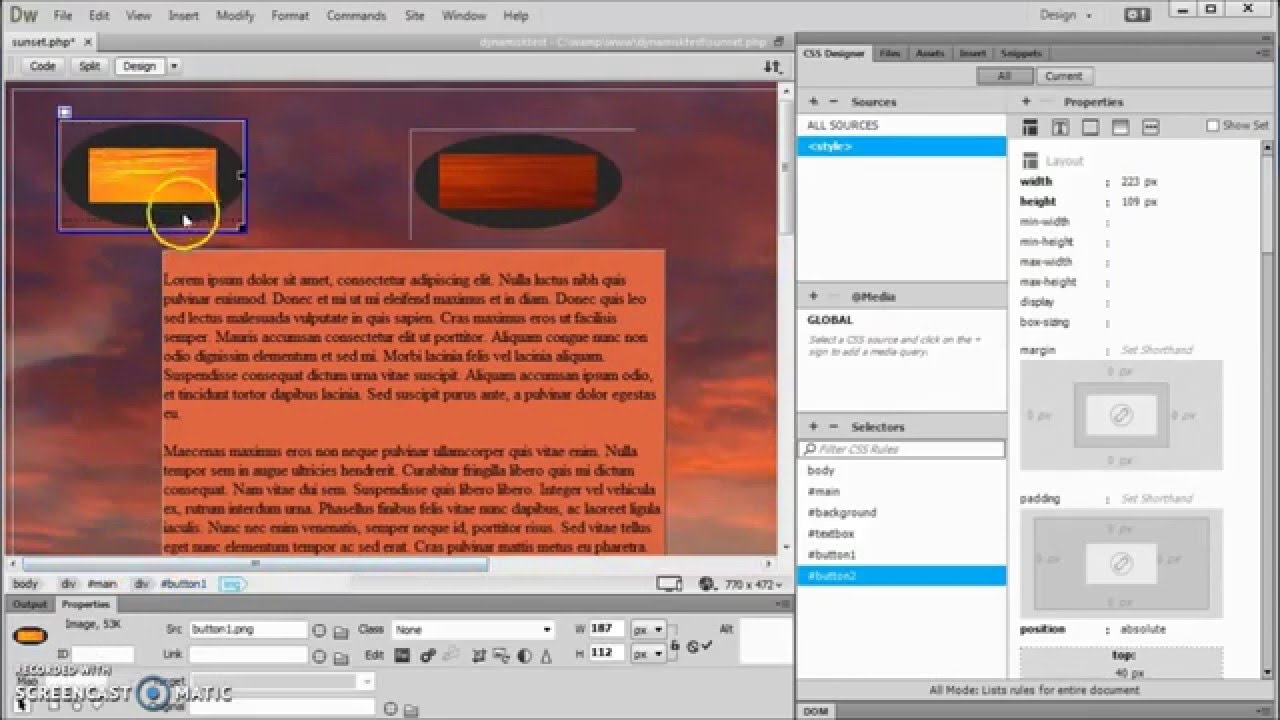Viewport: 1280px width, 720px height.
Task: Jump to Layout category icon in toolbar
Action: click(1029, 127)
